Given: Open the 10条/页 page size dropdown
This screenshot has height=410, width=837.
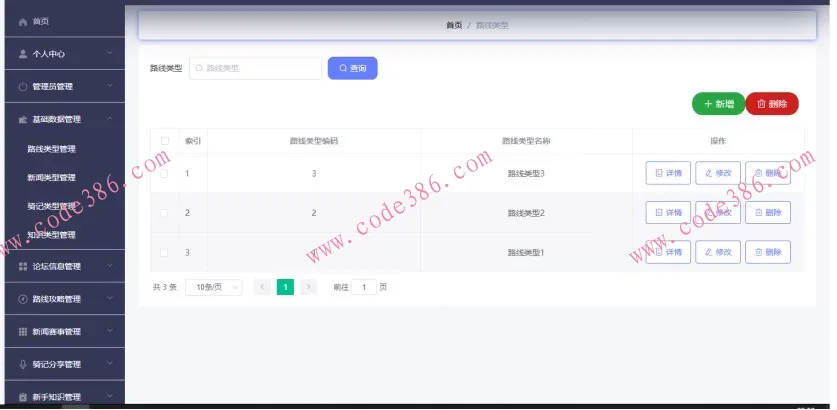Looking at the screenshot, I should (x=214, y=287).
